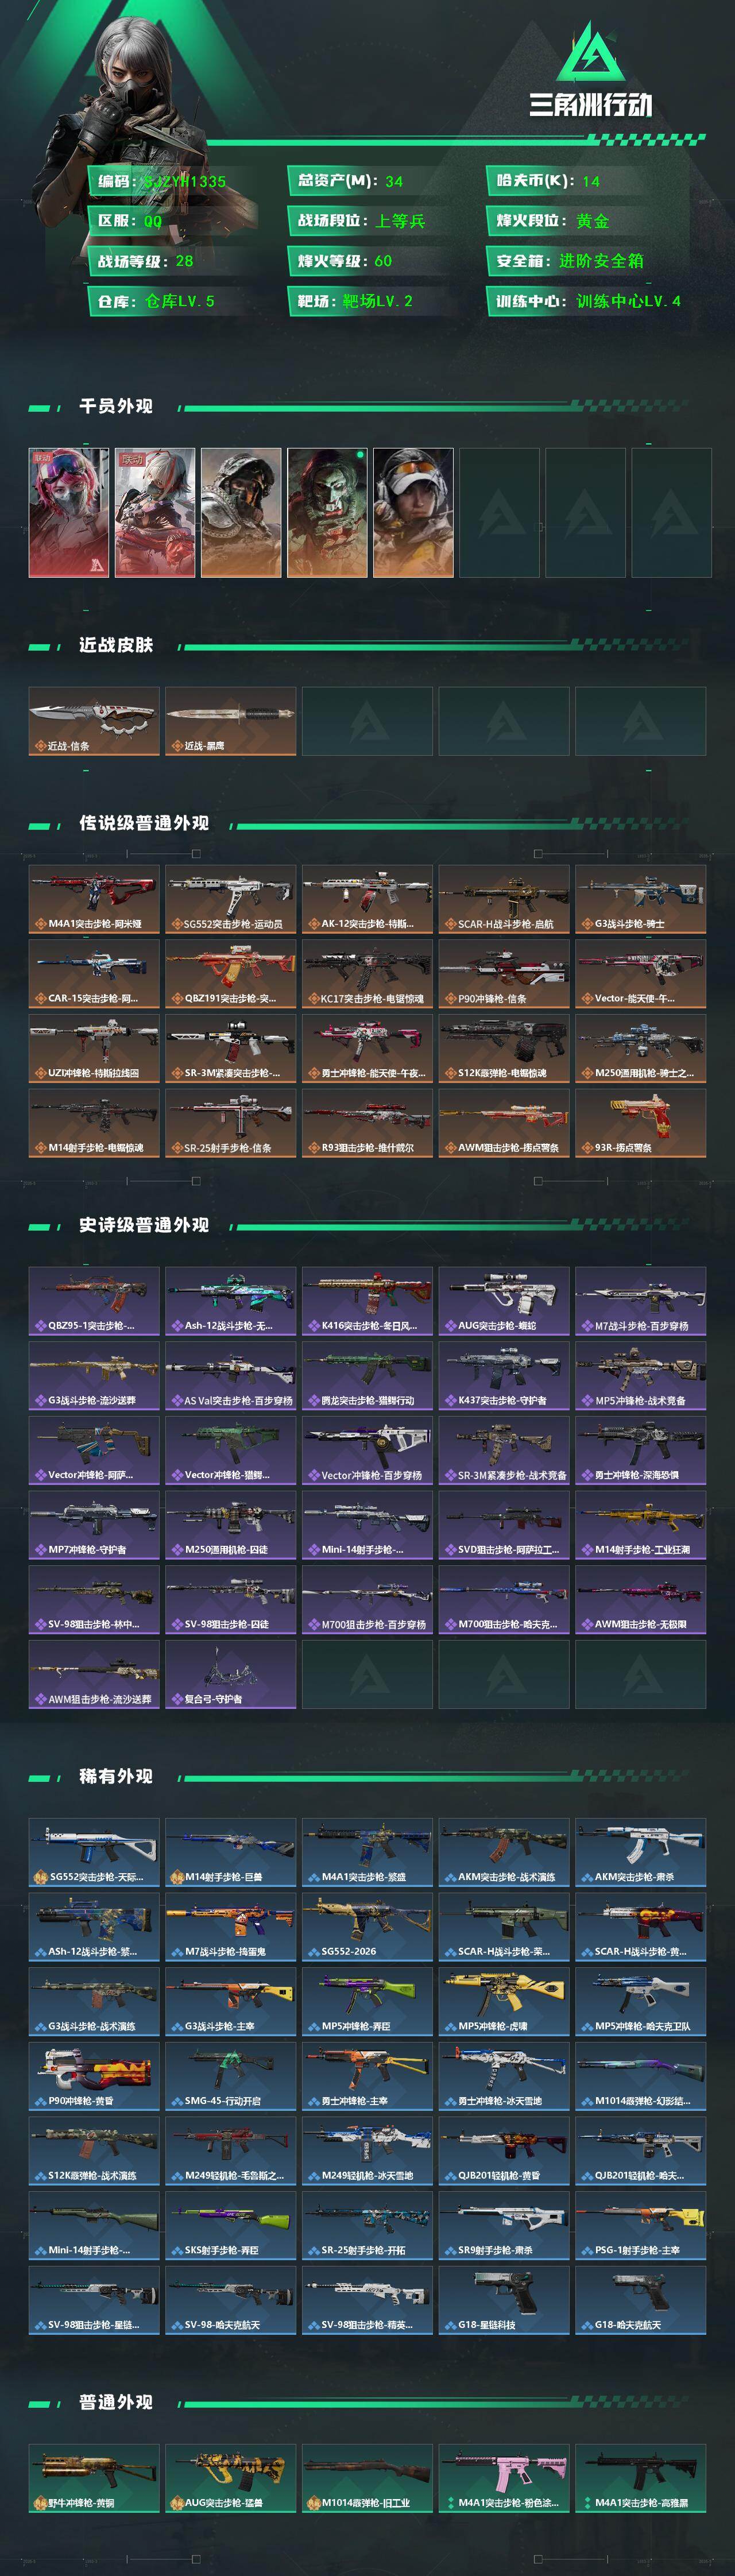Open the M7战斗步枪-百步穿杨 epic skin
The height and width of the screenshot is (2576, 735).
(641, 1301)
